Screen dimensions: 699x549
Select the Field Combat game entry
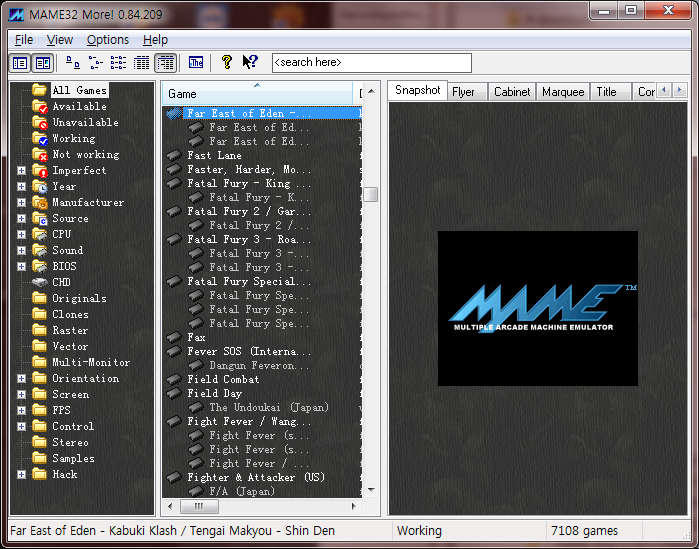[223, 380]
